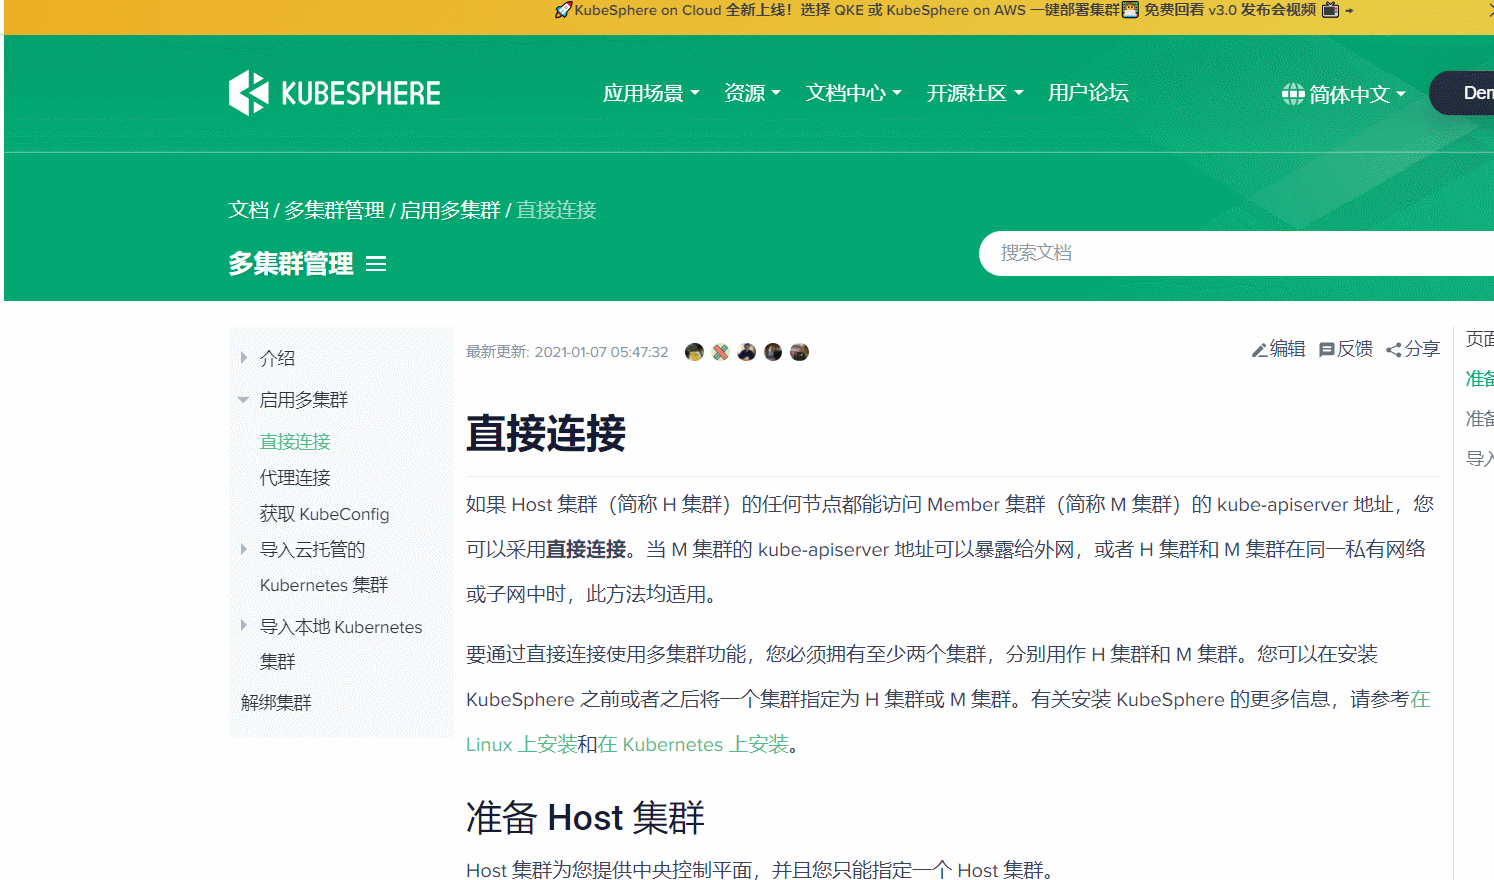Click the 分享 share icon

point(1394,350)
